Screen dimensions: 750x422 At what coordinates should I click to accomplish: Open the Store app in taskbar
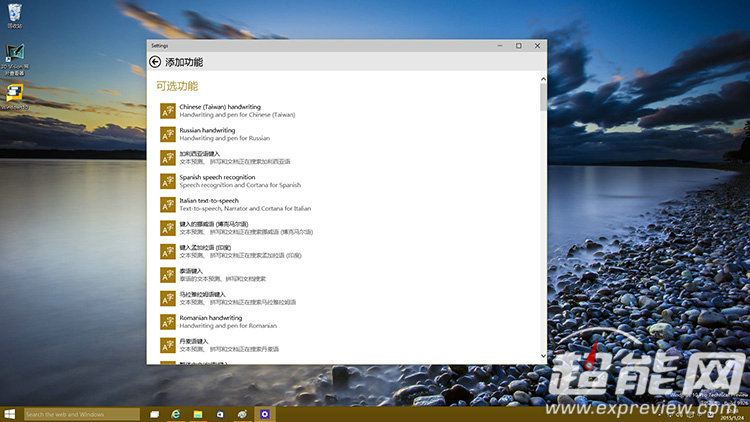220,414
